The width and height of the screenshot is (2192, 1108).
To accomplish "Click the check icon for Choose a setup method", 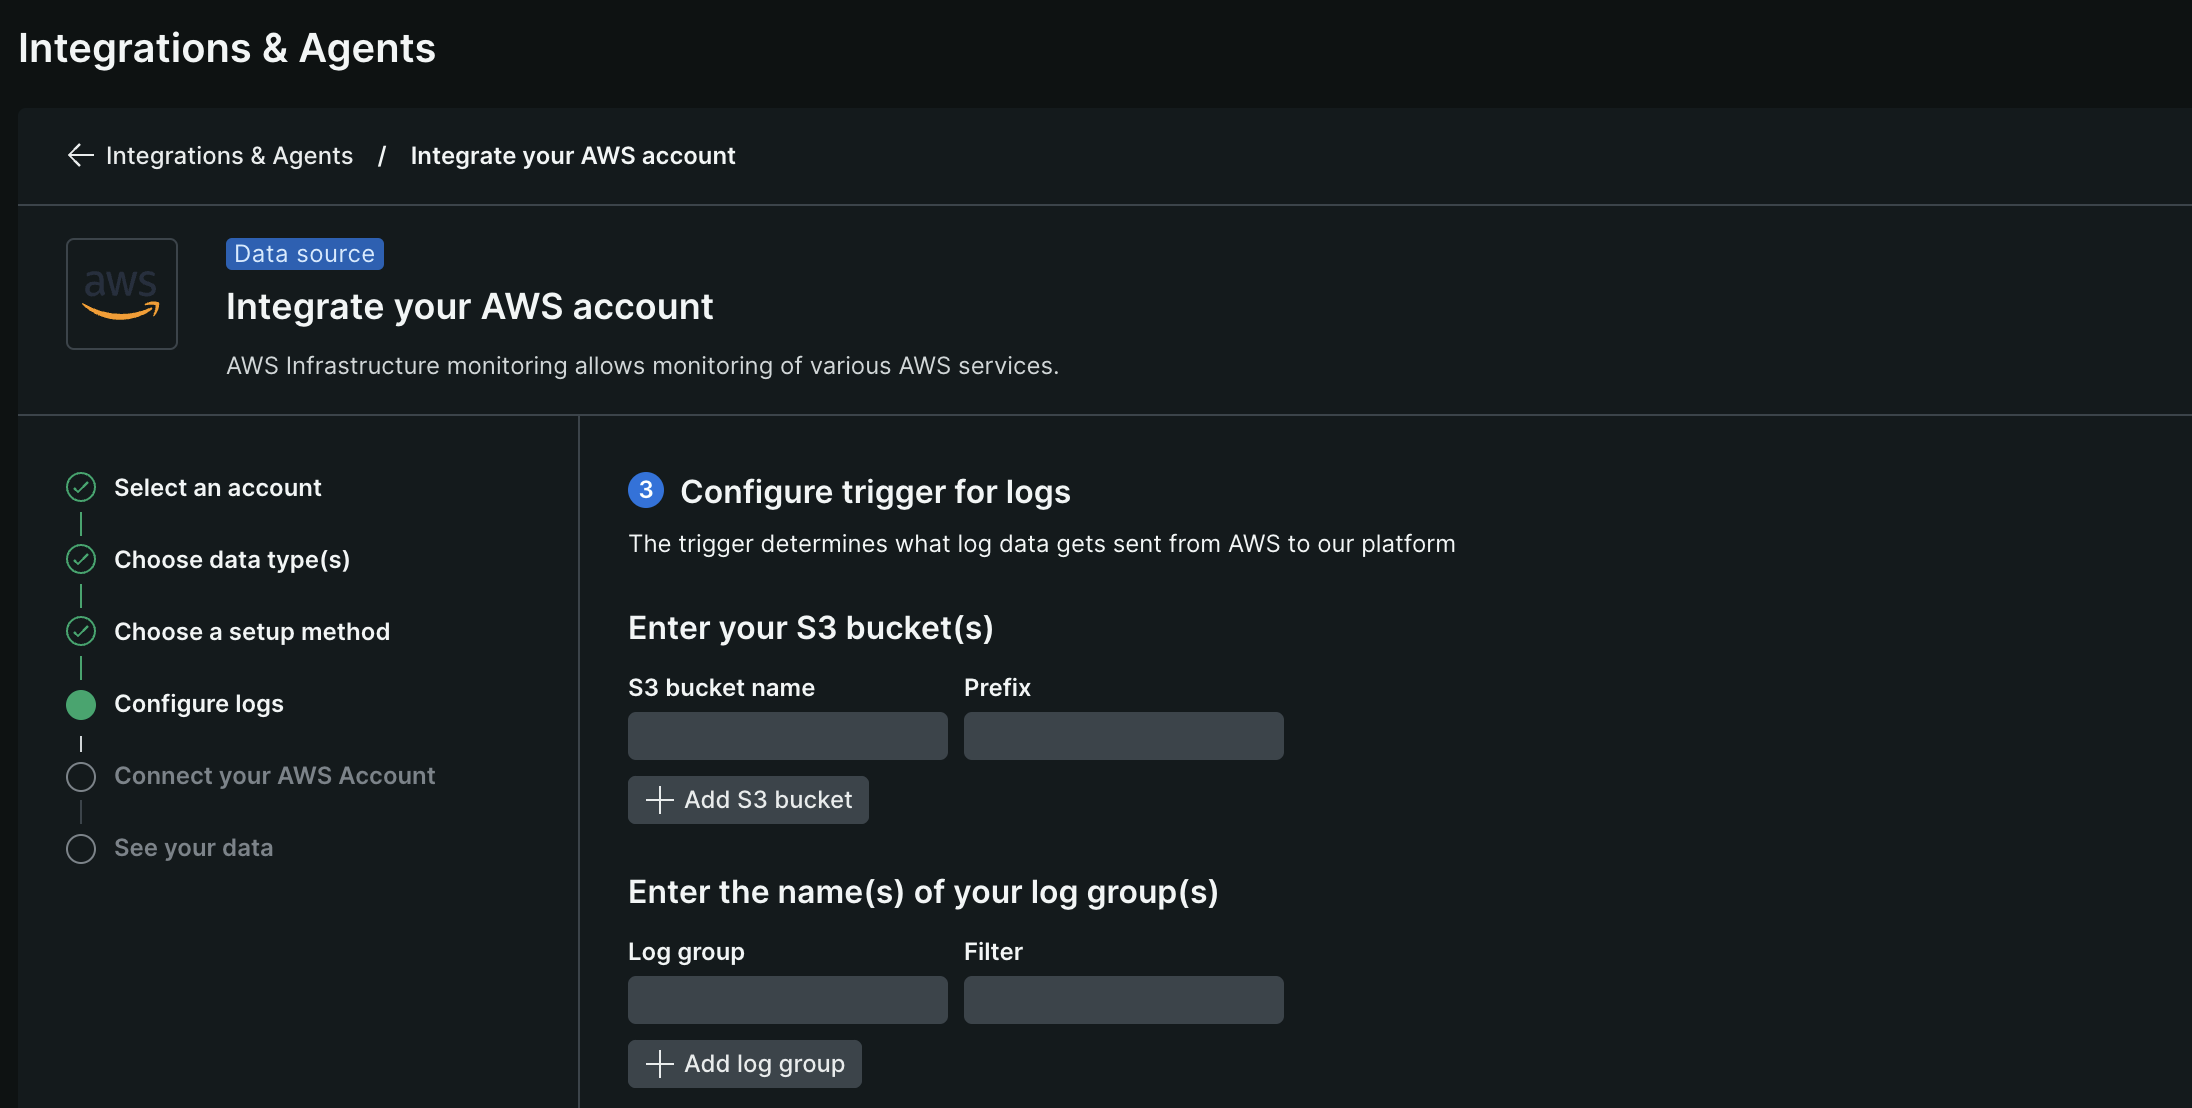I will [81, 632].
